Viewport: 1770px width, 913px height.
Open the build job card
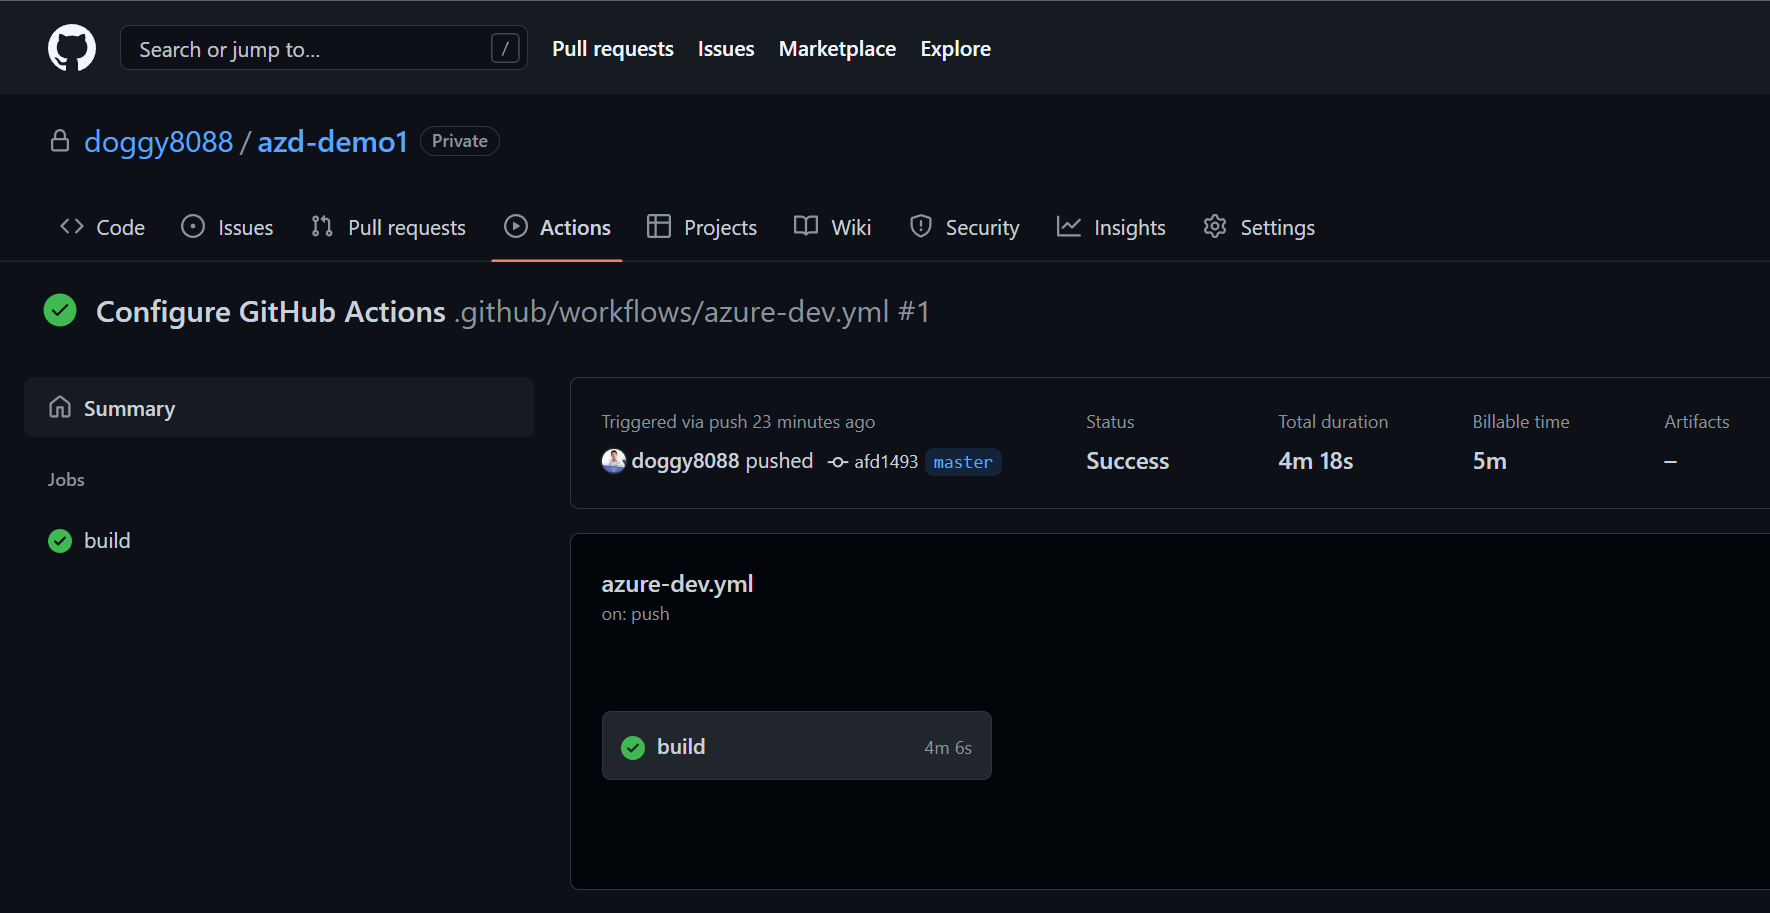click(797, 746)
